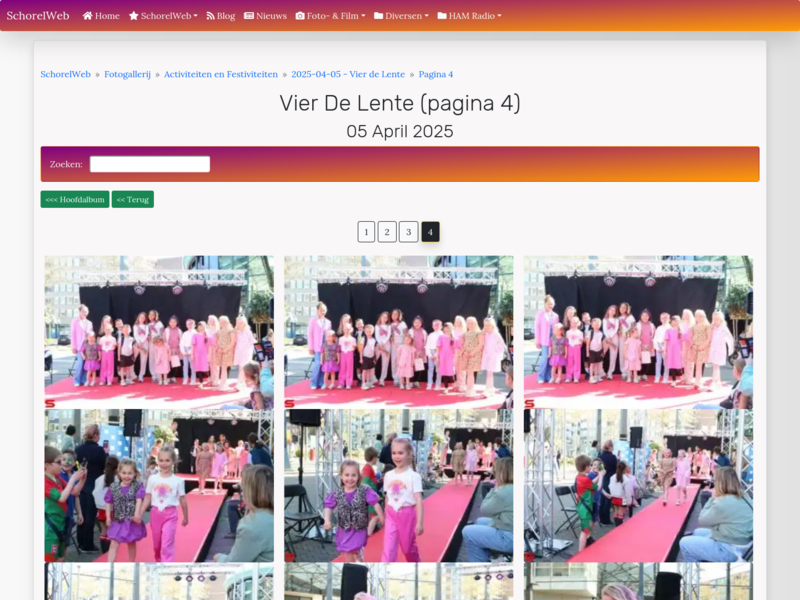Click the folder icon beside Diversen
Image resolution: width=800 pixels, height=600 pixels.
point(379,16)
